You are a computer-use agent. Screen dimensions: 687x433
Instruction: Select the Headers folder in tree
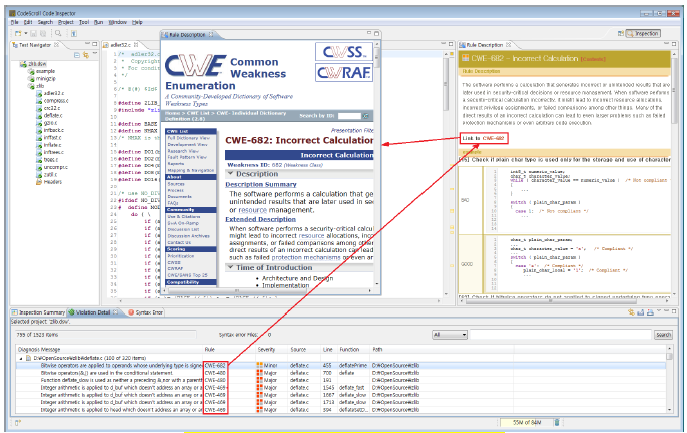tap(53, 182)
